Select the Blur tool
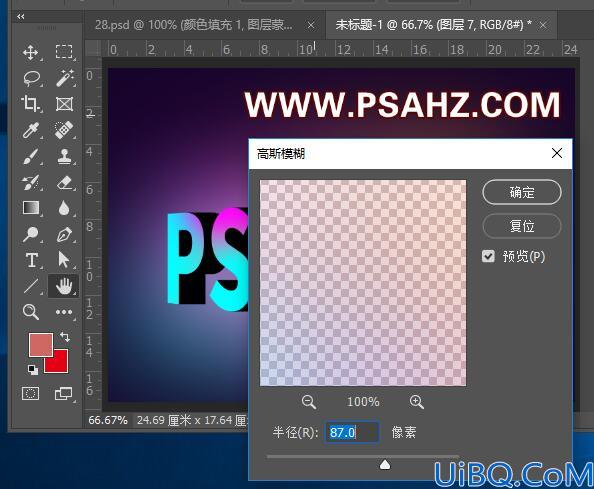Viewport: 594px width, 489px height. coord(64,208)
